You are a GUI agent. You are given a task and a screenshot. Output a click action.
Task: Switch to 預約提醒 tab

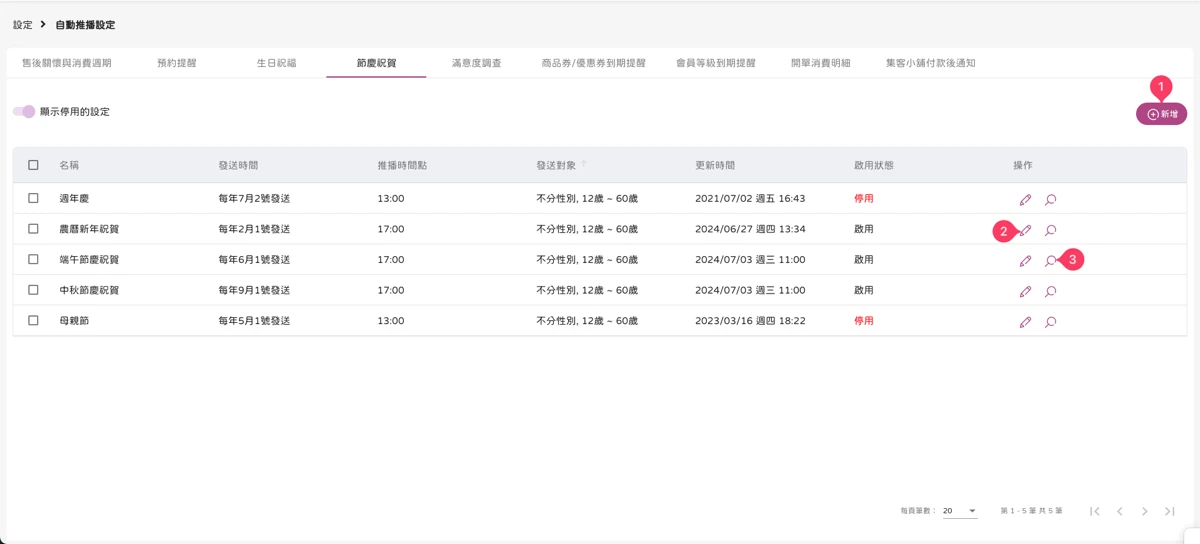point(177,63)
